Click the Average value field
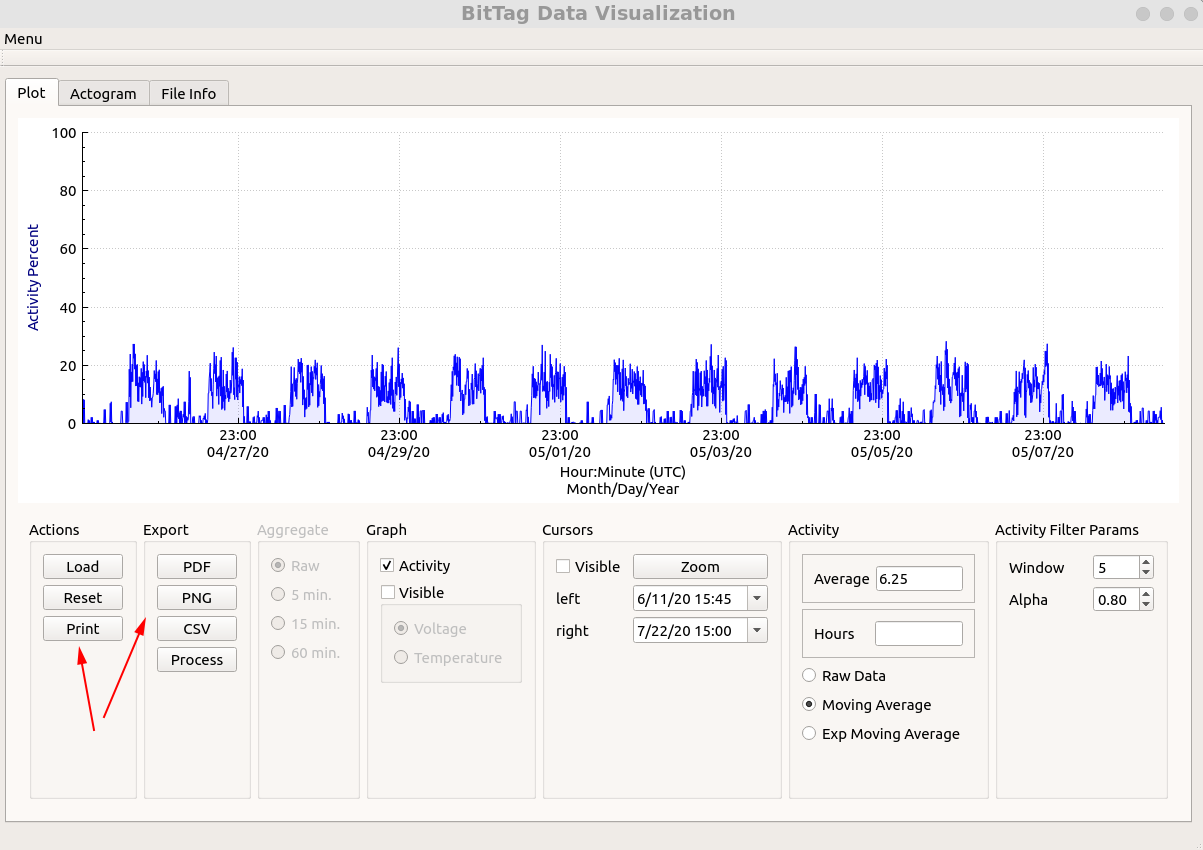 [919, 579]
